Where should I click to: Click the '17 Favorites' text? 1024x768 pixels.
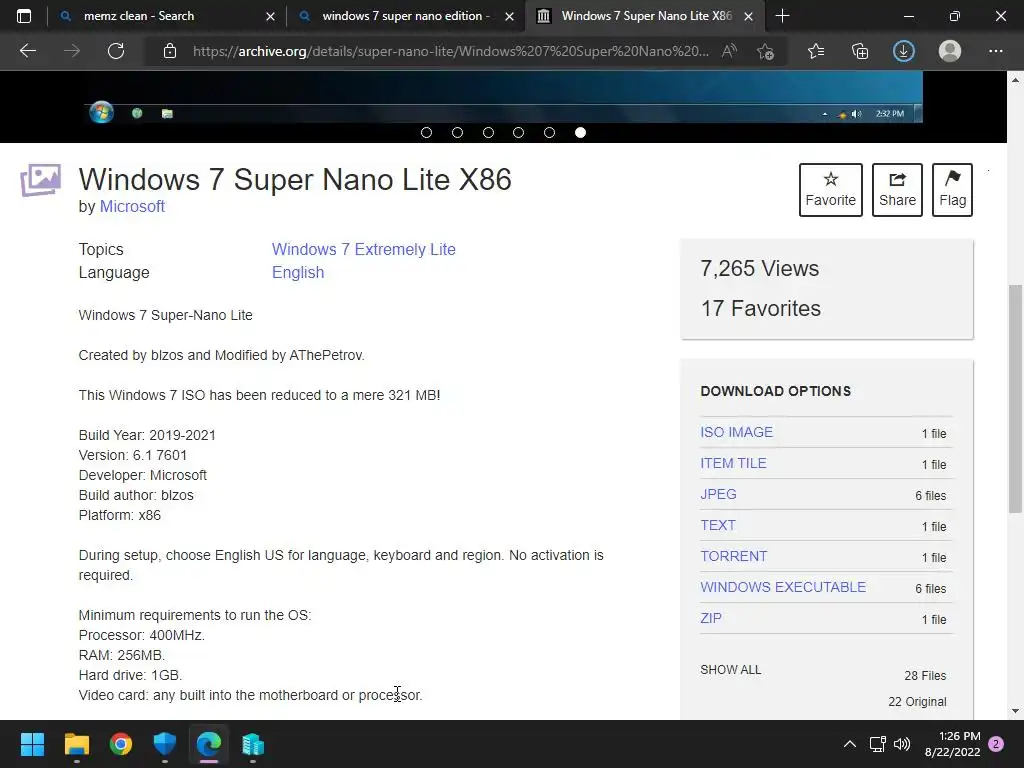761,308
